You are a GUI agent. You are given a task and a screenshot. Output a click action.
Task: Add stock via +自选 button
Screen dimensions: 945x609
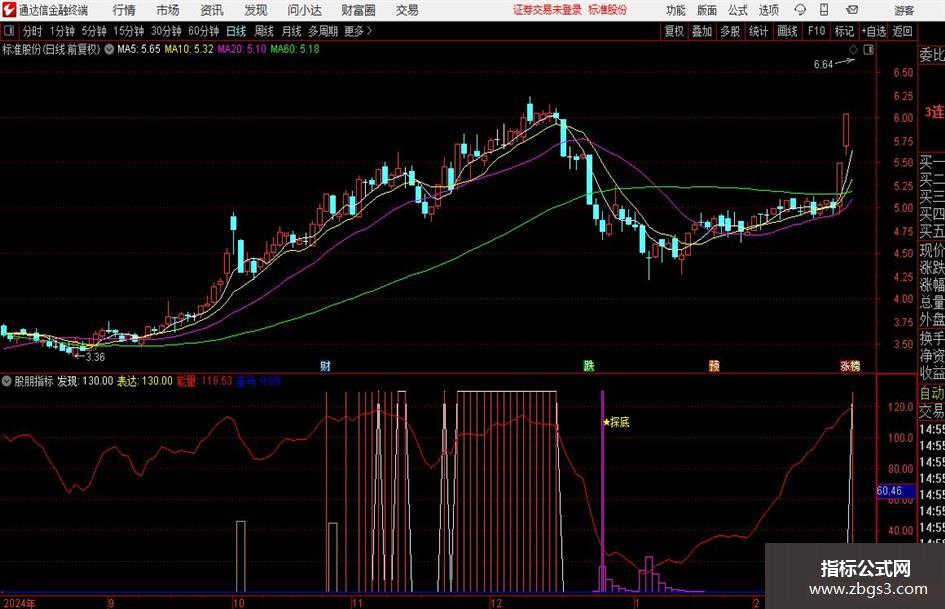click(x=873, y=31)
